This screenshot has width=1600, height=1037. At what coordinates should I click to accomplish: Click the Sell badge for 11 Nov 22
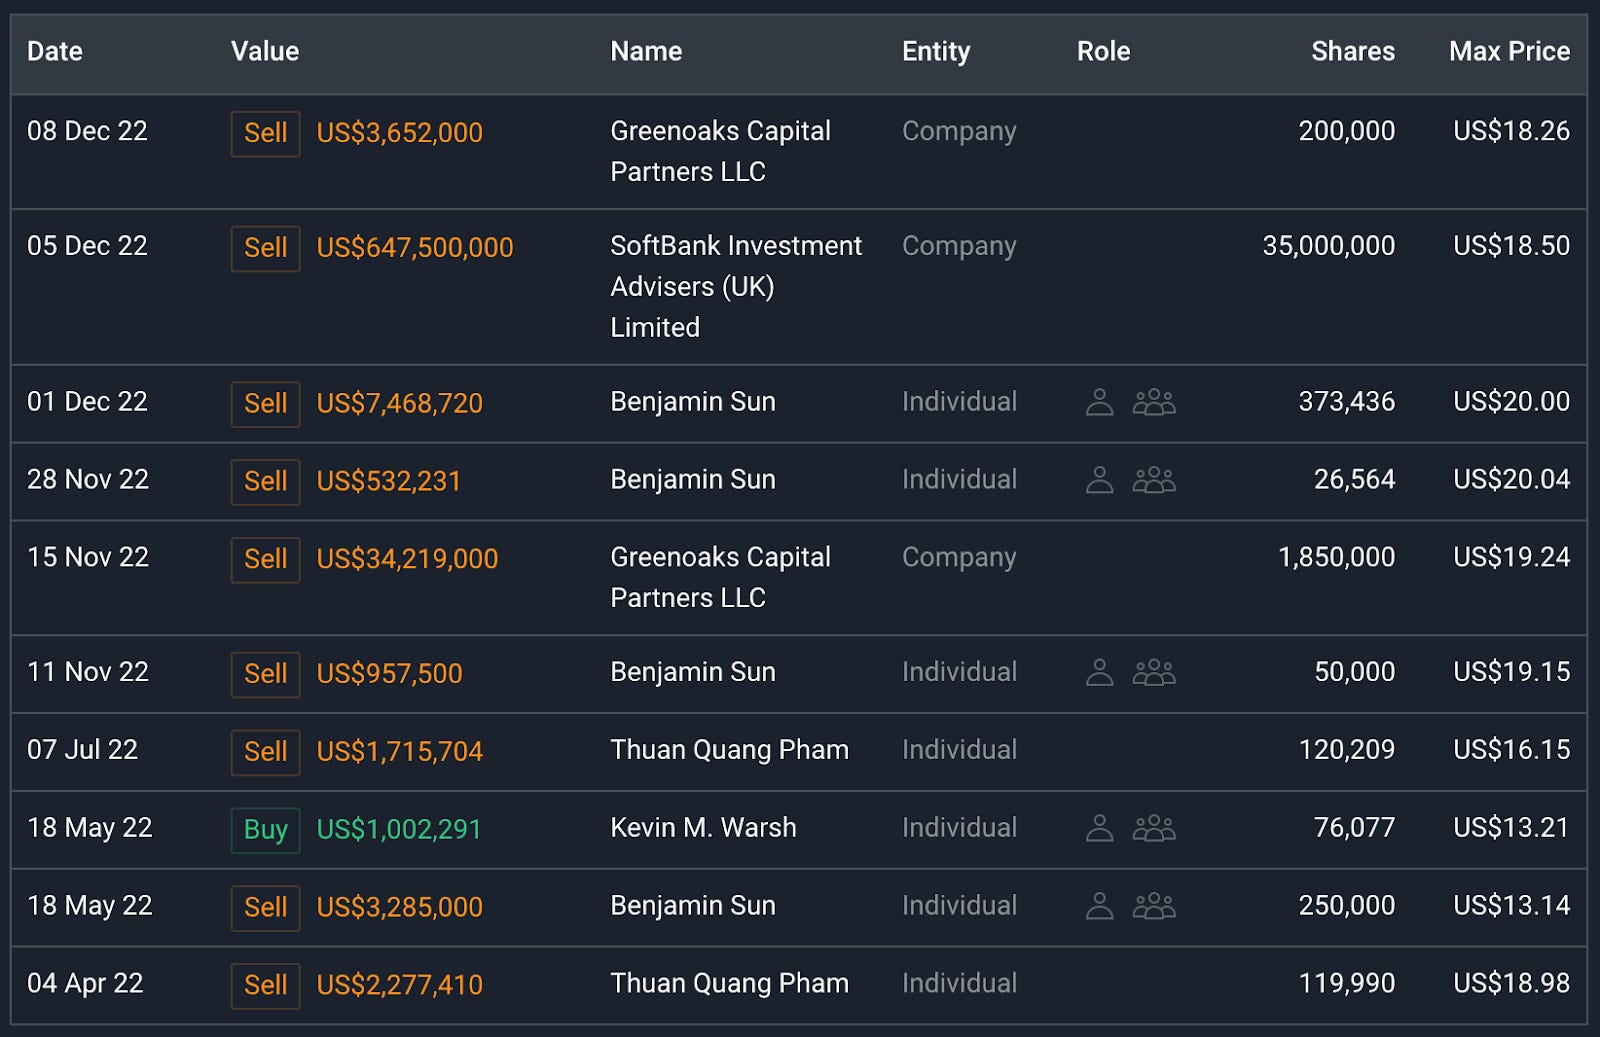coord(265,674)
